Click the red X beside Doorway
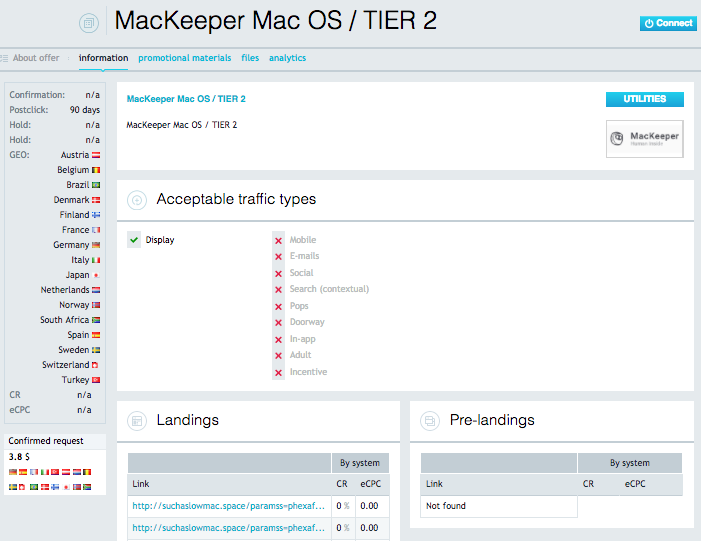The image size is (701, 541). pyautogui.click(x=278, y=323)
